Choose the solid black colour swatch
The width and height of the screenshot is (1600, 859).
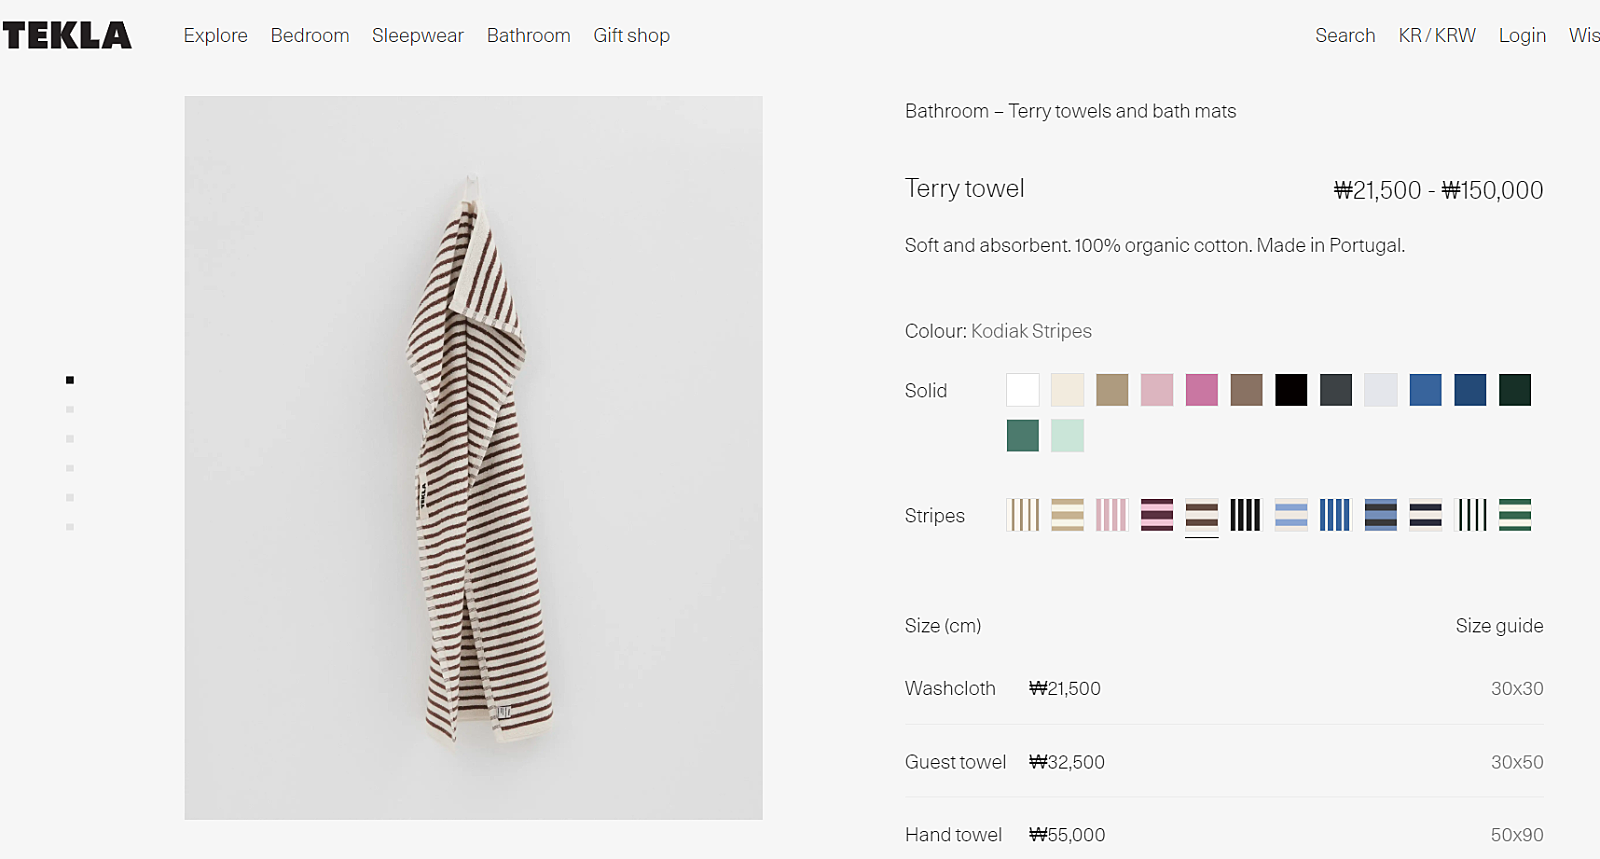(x=1291, y=390)
